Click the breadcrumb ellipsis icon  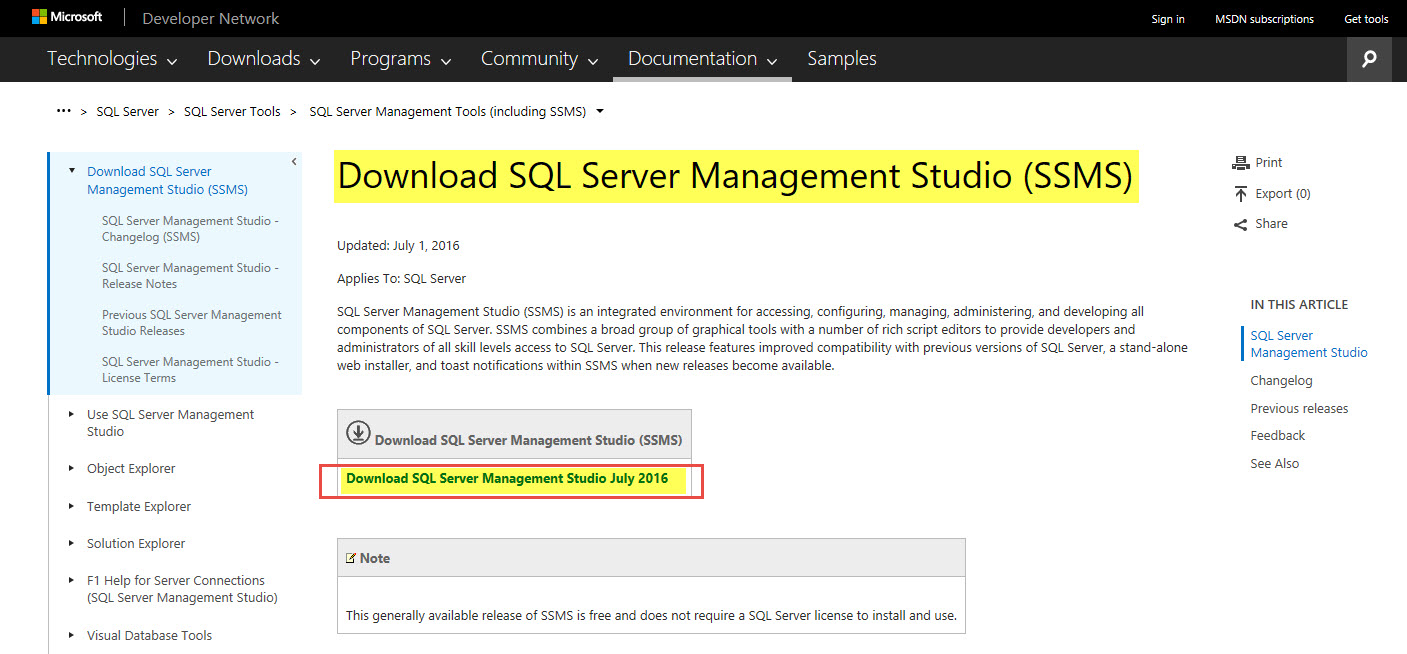(x=64, y=111)
